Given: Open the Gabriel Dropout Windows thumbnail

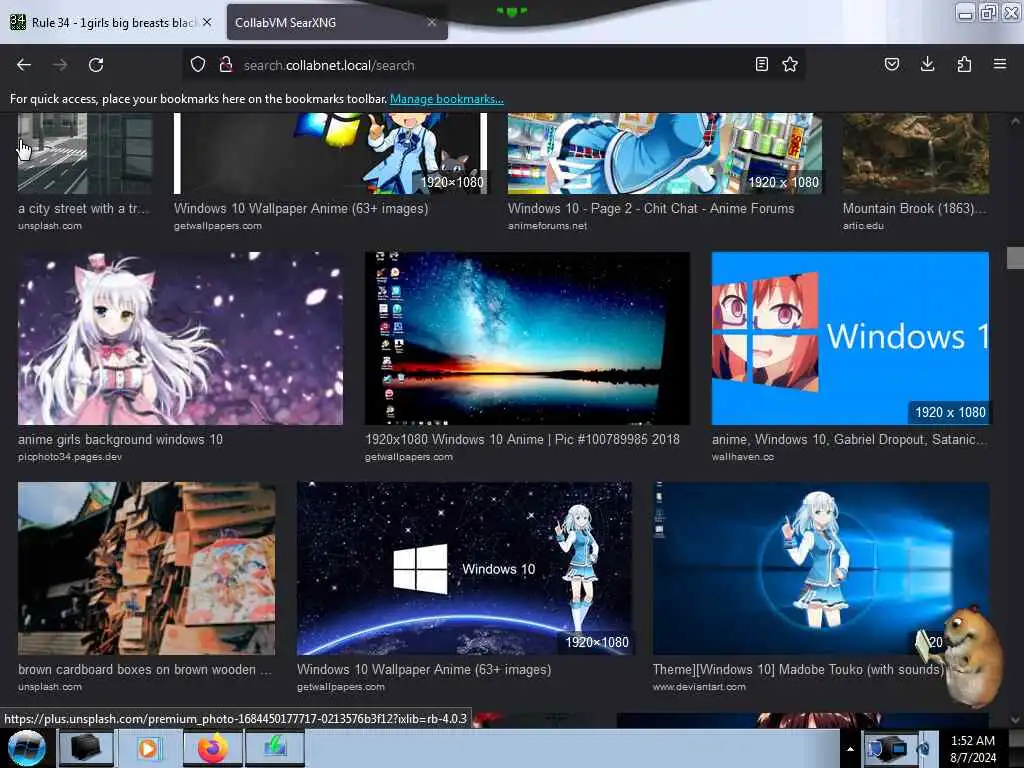Looking at the screenshot, I should tap(850, 338).
